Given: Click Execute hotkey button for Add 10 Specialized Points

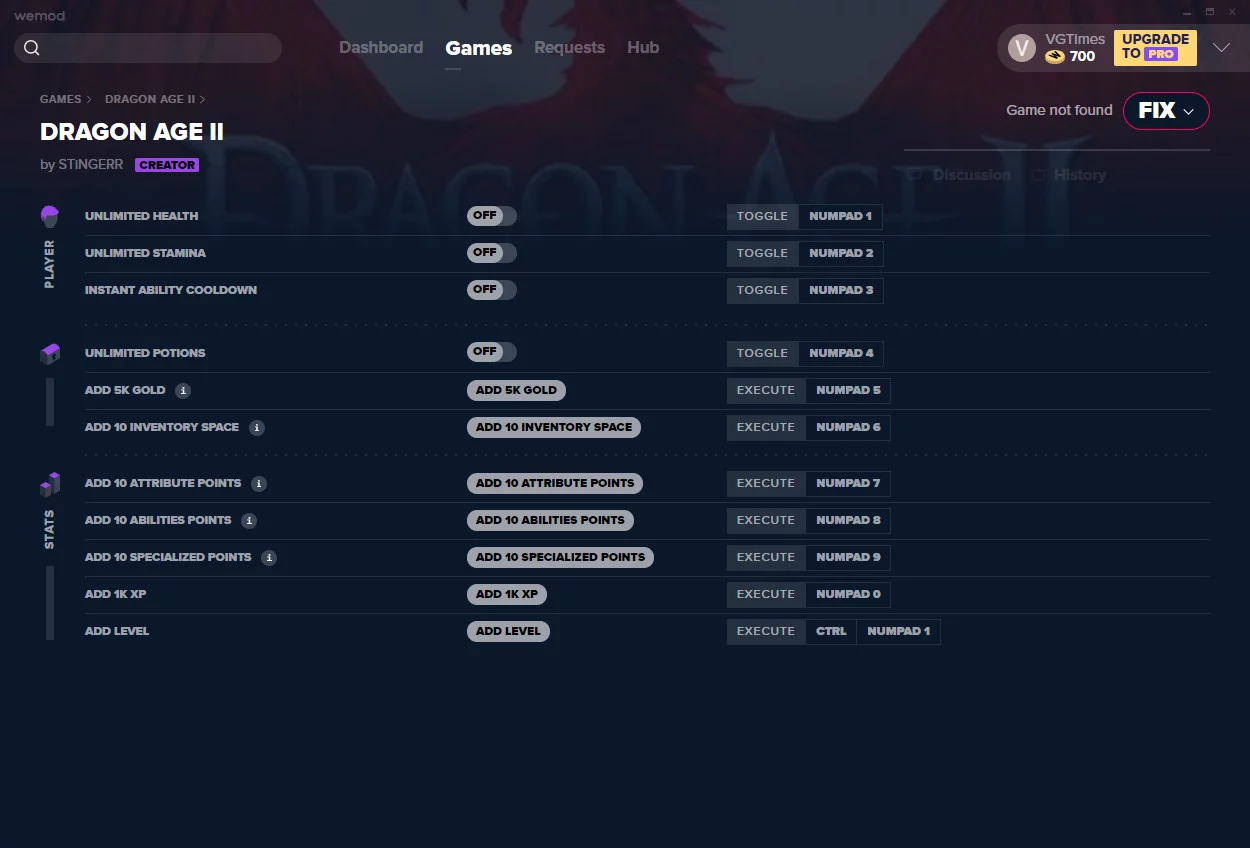Looking at the screenshot, I should pos(766,558).
